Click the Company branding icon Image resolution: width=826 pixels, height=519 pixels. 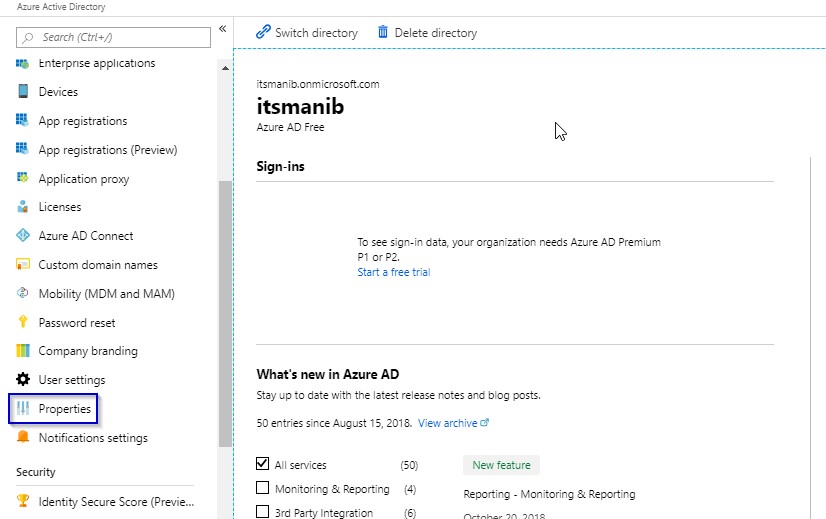23,350
